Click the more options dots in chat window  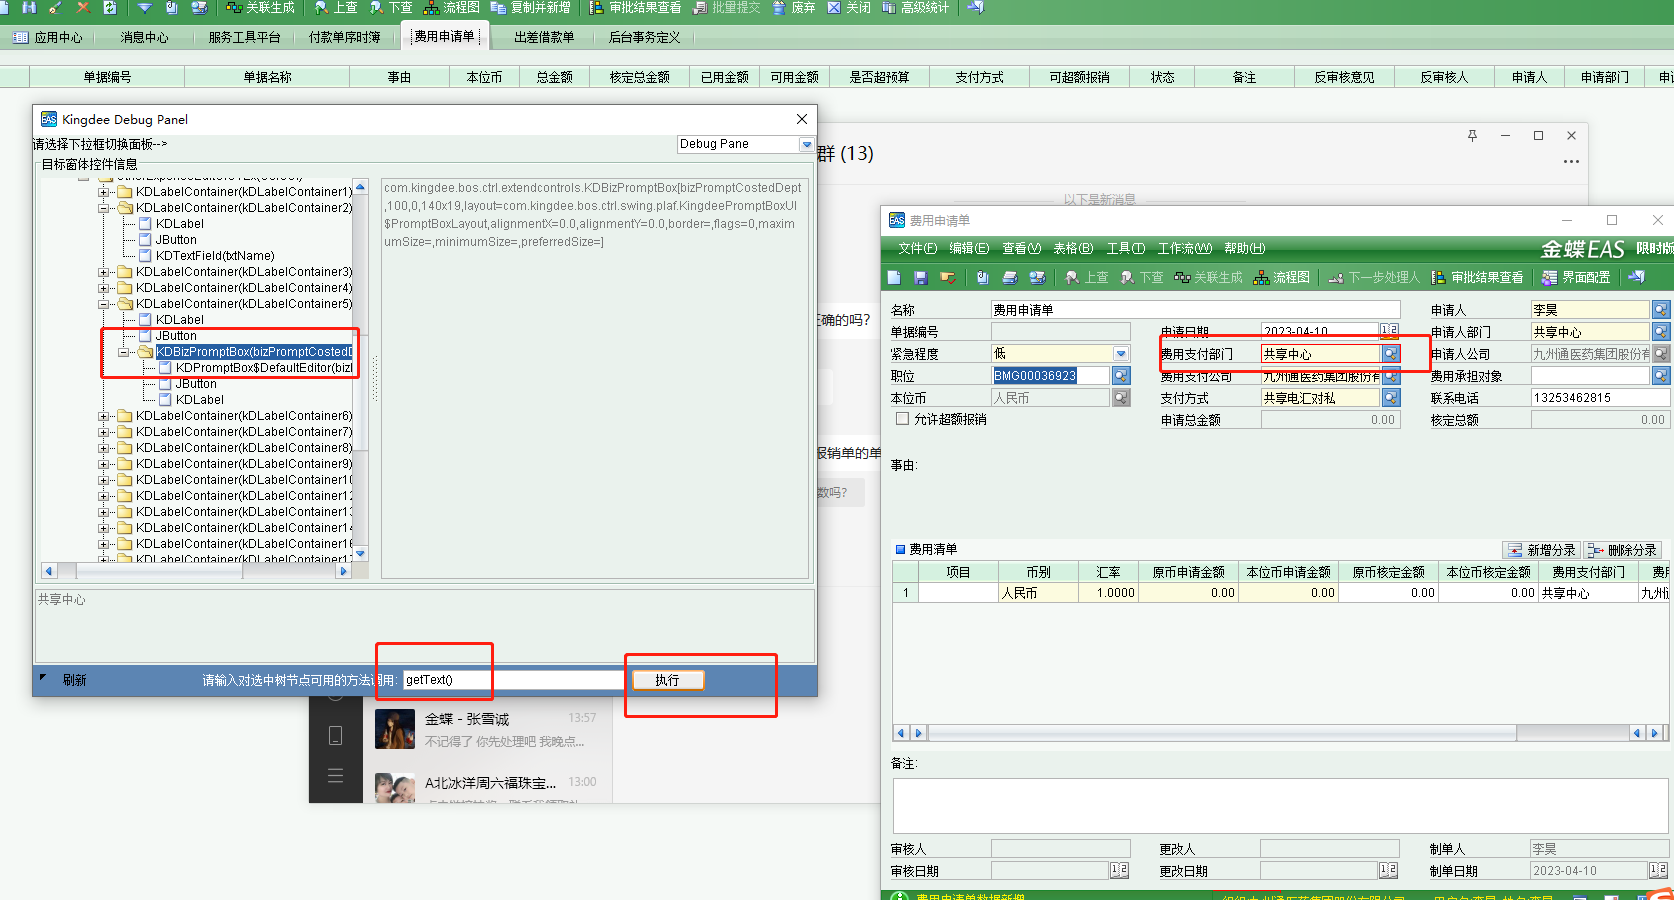point(1571,162)
